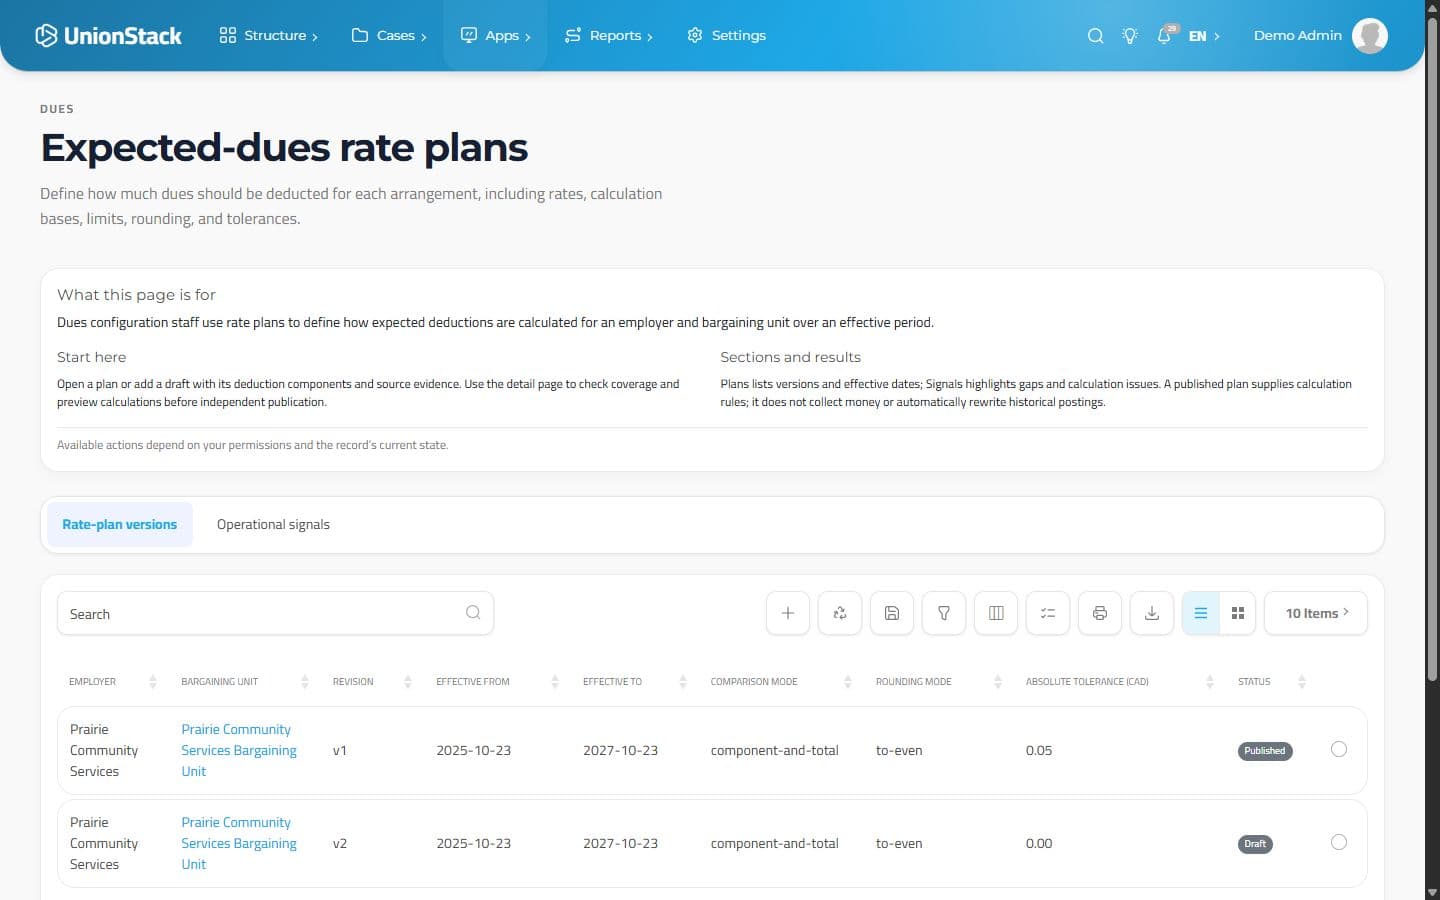Screen dimensions: 1440x900
Task: Sort by Status column arrows
Action: pos(1302,682)
